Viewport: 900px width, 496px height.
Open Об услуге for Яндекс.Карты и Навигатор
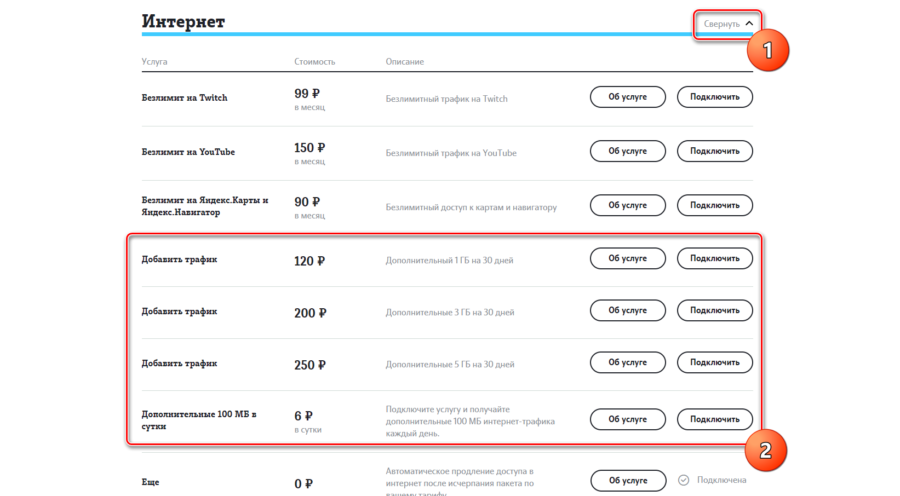[628, 205]
